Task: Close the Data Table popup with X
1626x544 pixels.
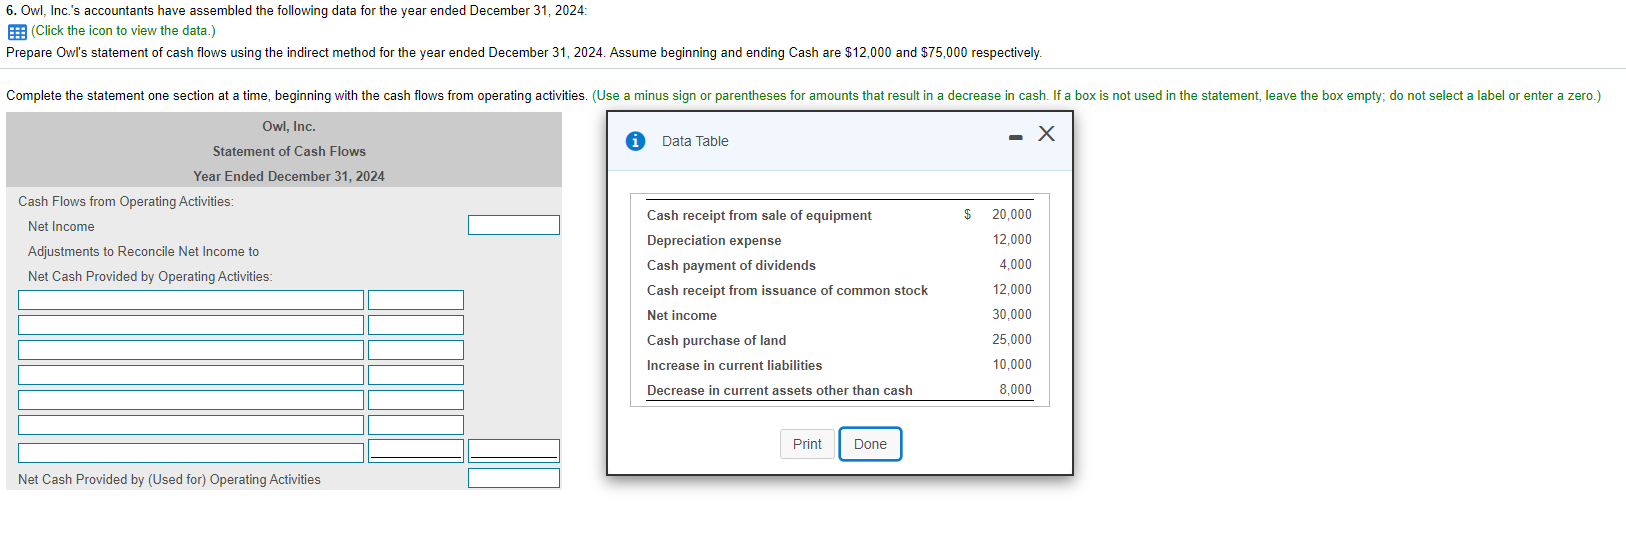Action: 1046,134
